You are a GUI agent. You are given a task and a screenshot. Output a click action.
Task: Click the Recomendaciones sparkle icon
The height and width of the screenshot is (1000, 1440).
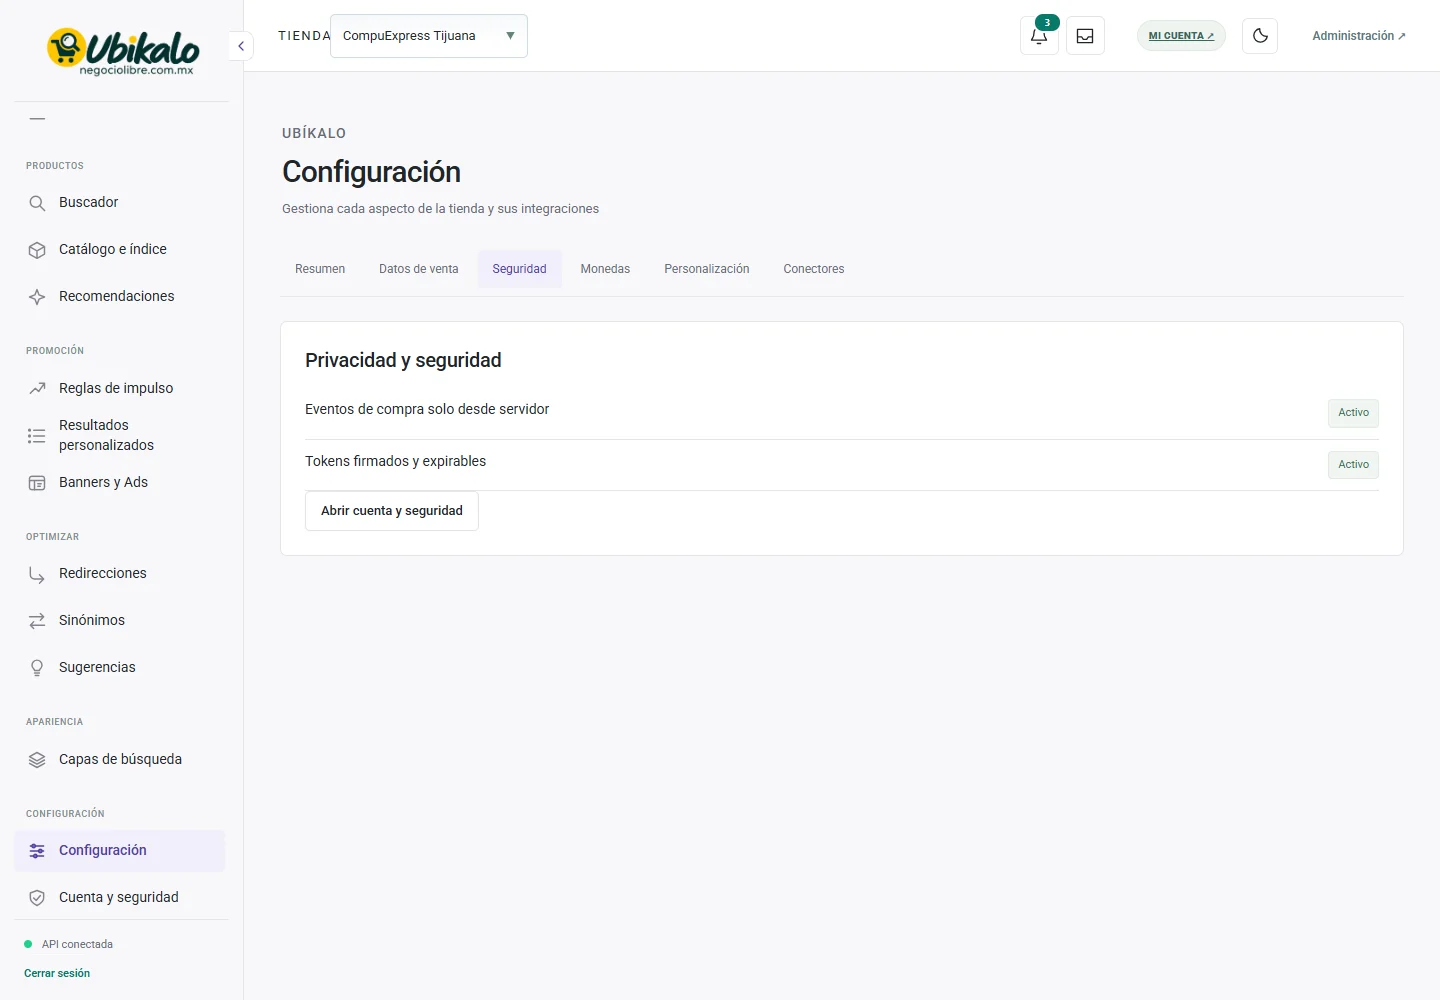pos(37,297)
